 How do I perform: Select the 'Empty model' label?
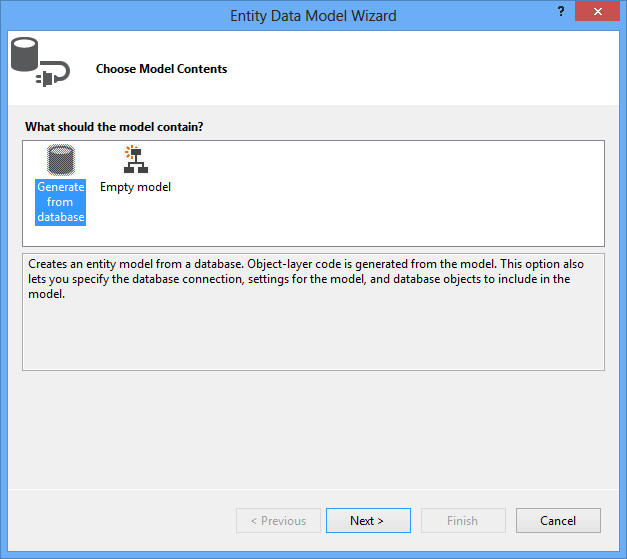pyautogui.click(x=135, y=187)
